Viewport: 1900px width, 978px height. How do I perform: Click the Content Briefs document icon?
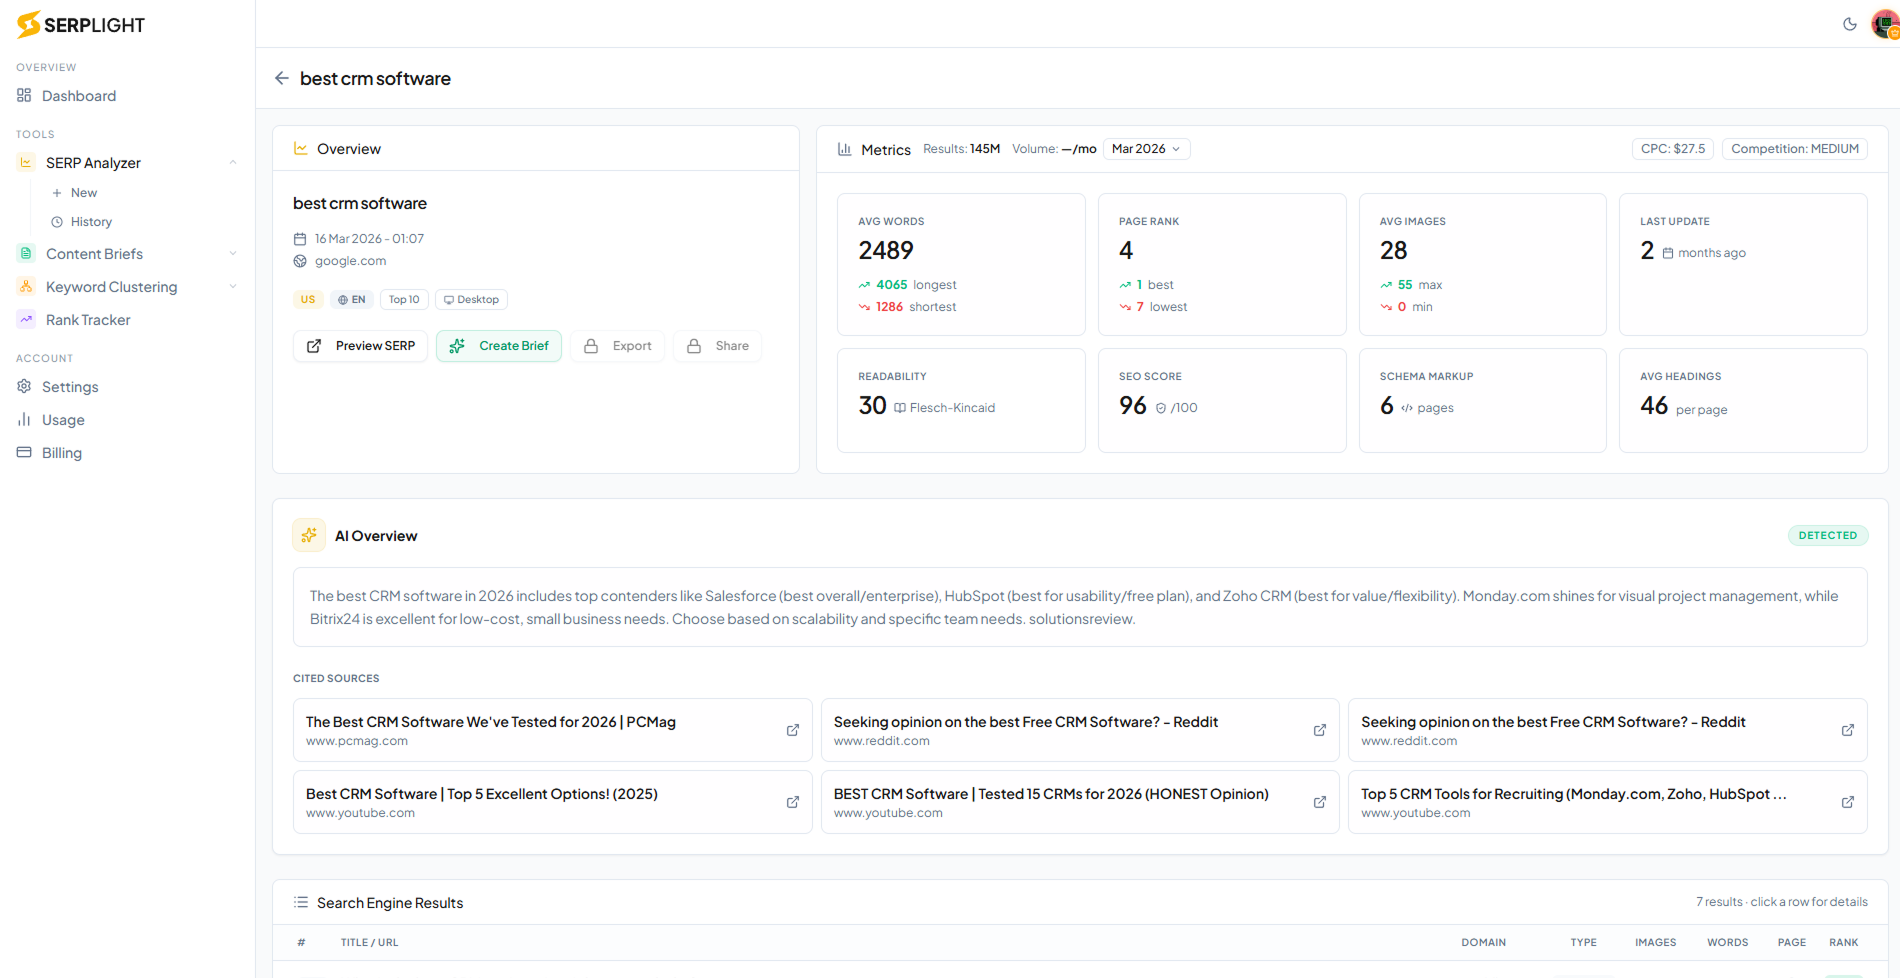coord(26,253)
